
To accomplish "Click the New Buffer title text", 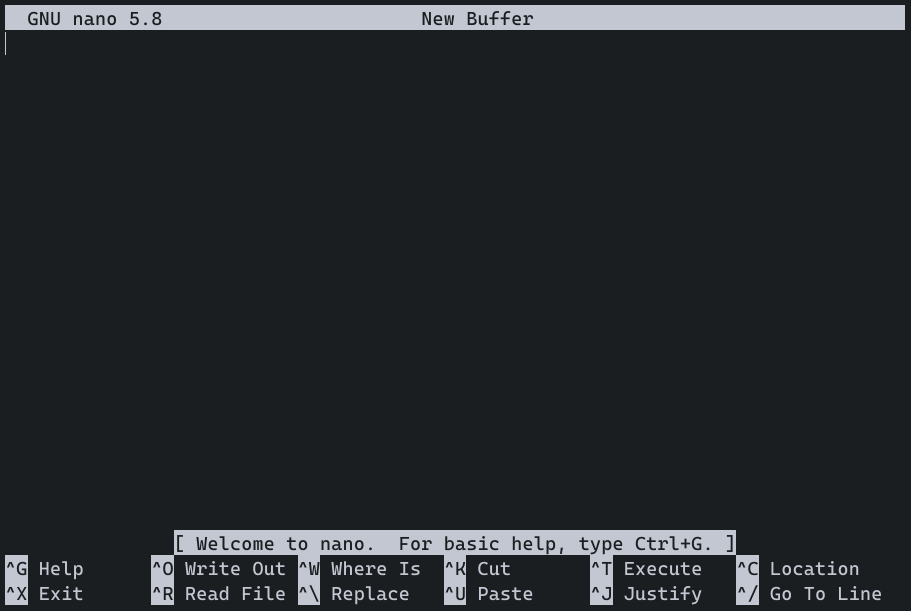I will click(x=477, y=19).
